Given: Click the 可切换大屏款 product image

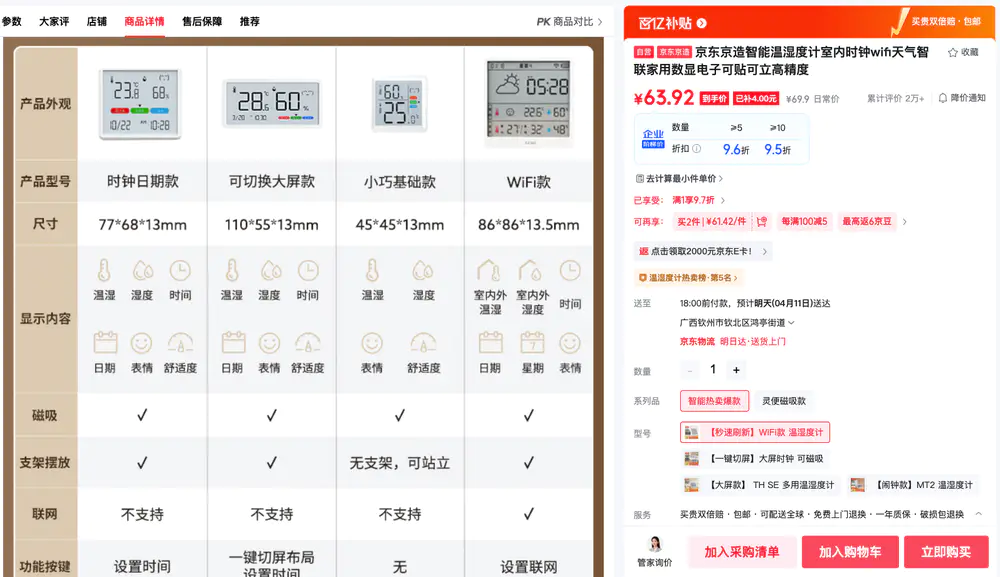Looking at the screenshot, I should [x=271, y=103].
